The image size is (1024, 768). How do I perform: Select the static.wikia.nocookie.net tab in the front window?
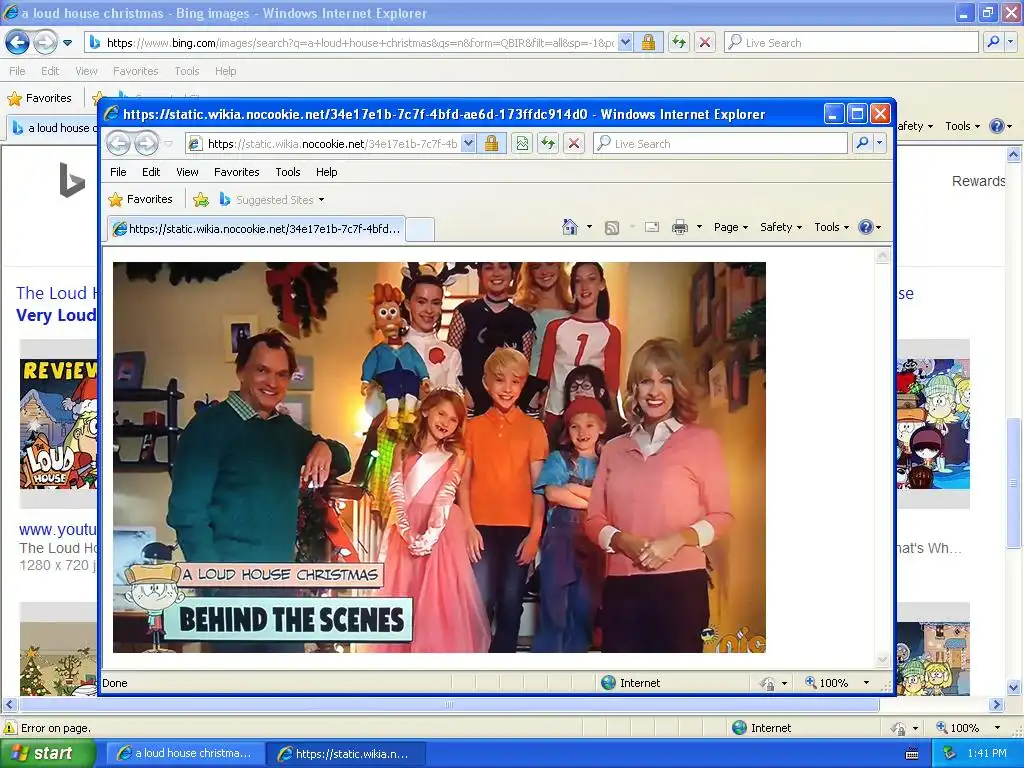pos(257,229)
